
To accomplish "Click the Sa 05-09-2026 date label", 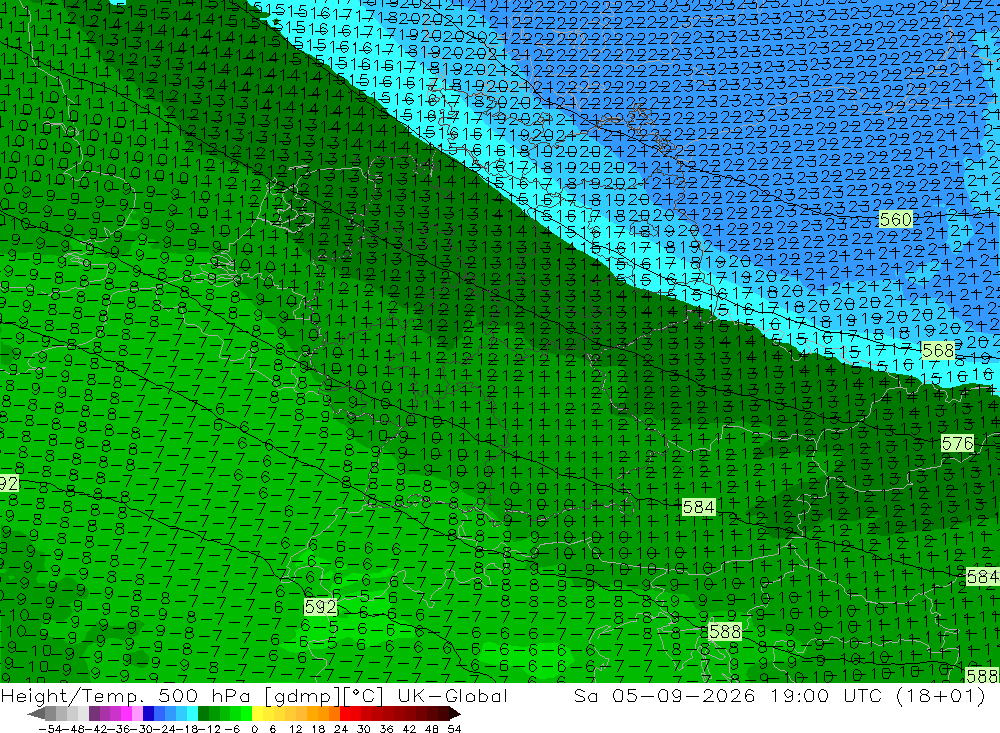I will coord(665,695).
